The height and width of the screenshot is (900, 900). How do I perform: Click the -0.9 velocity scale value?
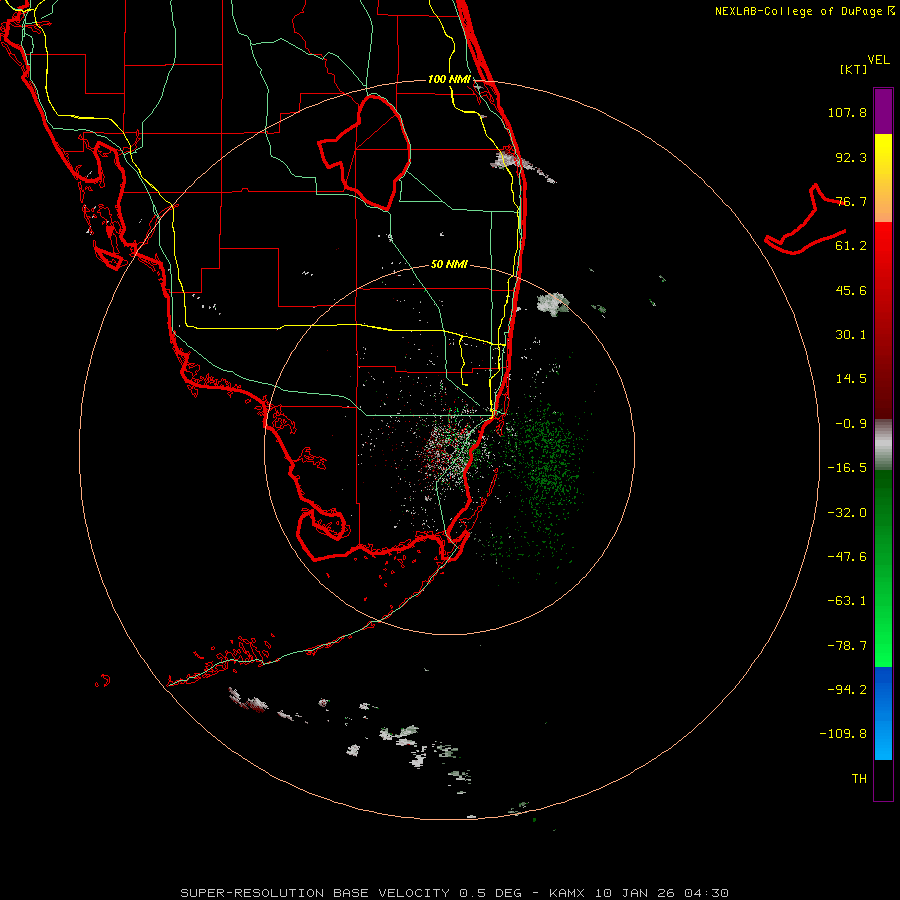[x=851, y=424]
